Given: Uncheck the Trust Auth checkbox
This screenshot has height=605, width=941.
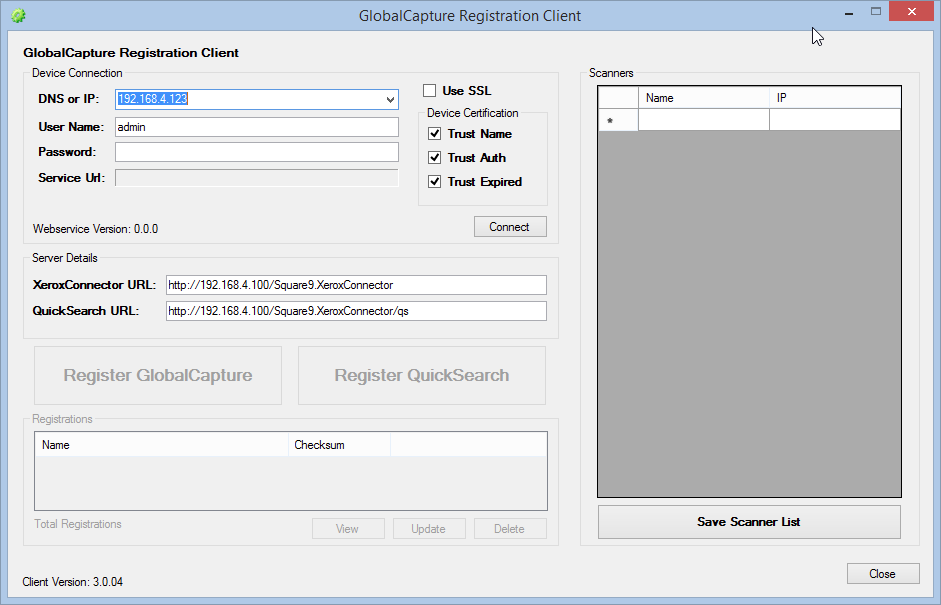Looking at the screenshot, I should [434, 158].
